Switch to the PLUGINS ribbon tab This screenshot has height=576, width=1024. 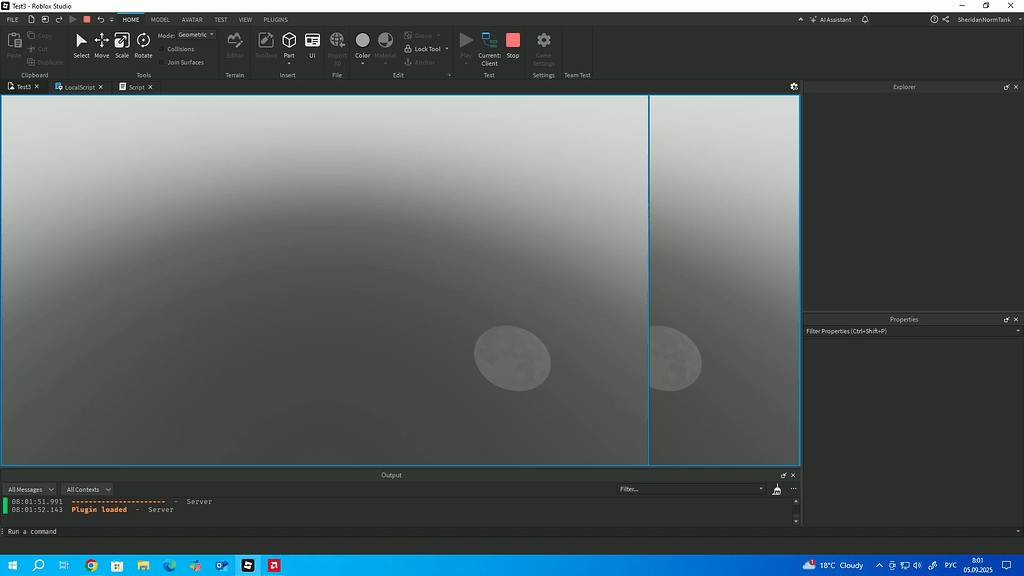pos(276,20)
